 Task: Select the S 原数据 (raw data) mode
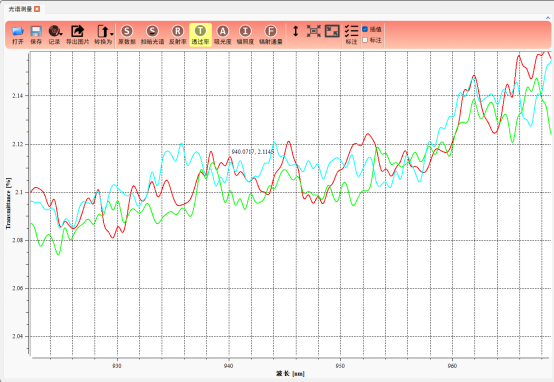coord(127,35)
